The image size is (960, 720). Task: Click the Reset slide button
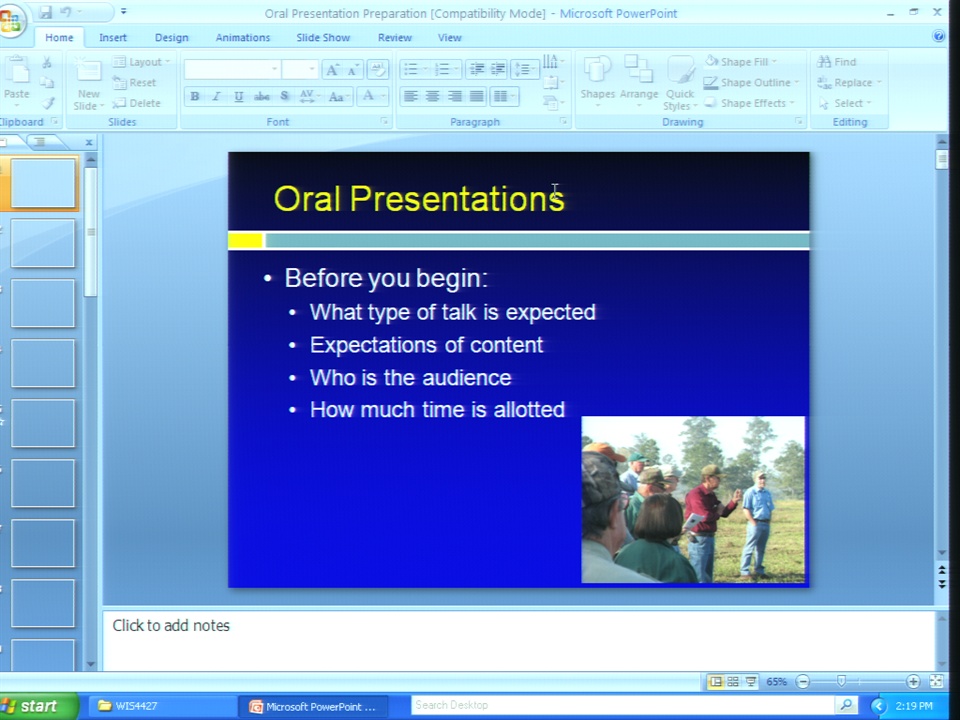click(x=135, y=82)
